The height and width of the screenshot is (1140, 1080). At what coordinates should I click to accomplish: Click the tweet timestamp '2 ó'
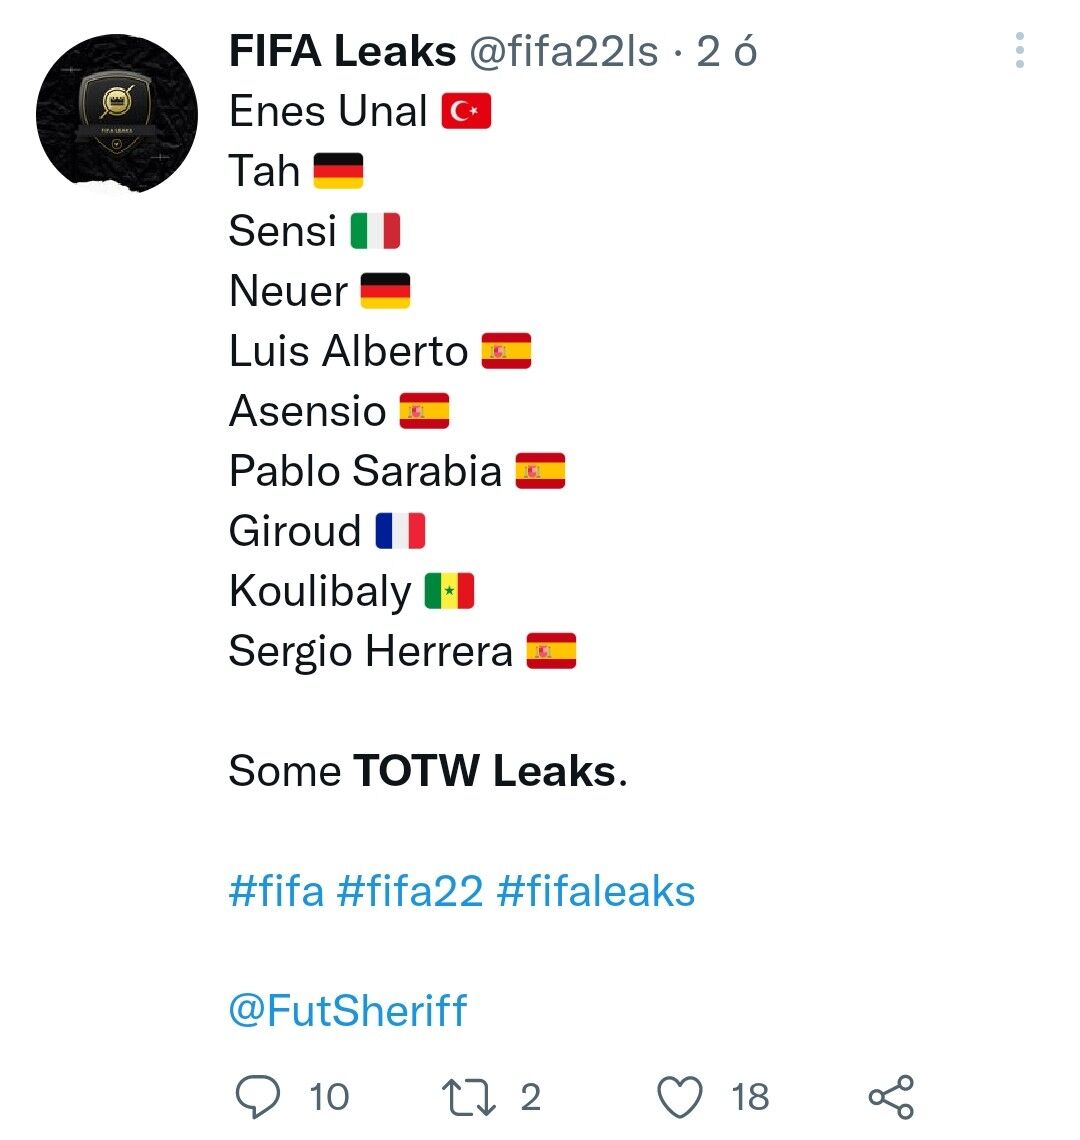(726, 52)
